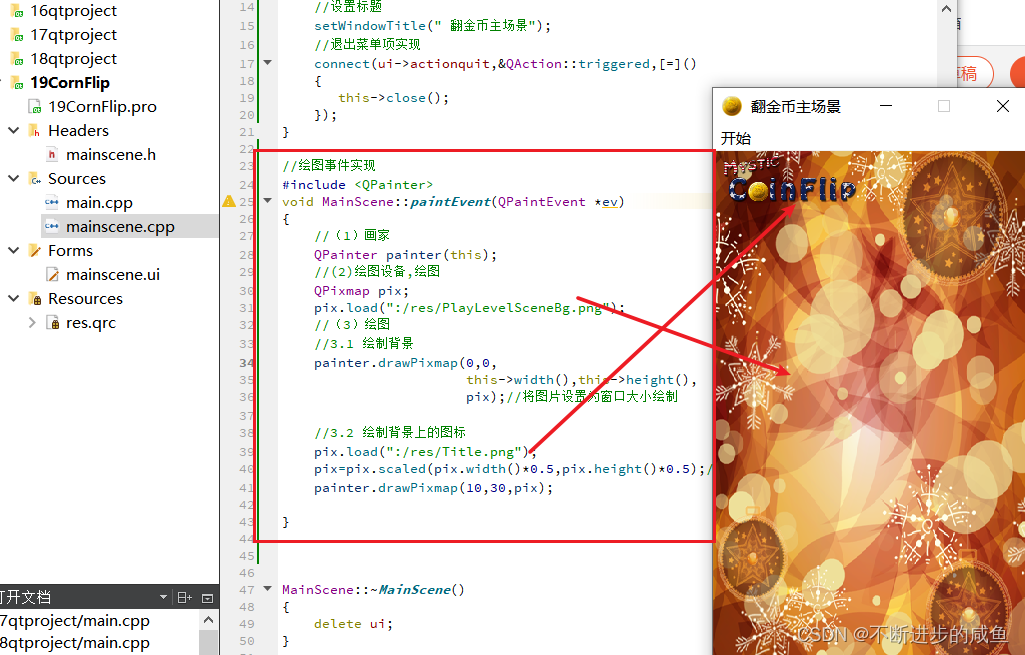
Task: Click the coin icon in game title bar
Action: click(x=732, y=106)
